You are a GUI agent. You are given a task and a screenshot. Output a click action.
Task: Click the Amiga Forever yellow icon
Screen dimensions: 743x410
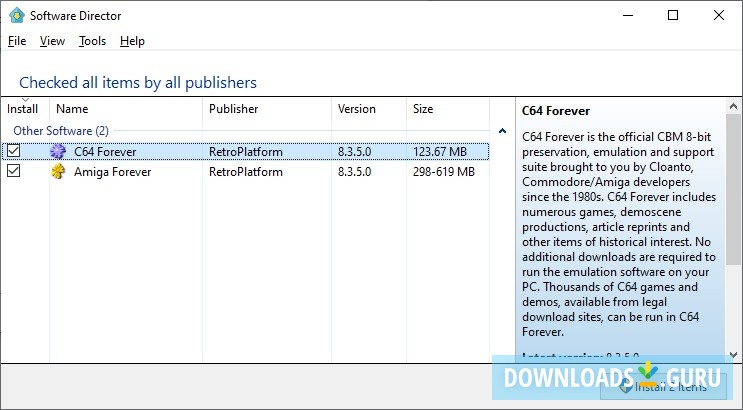click(x=58, y=171)
